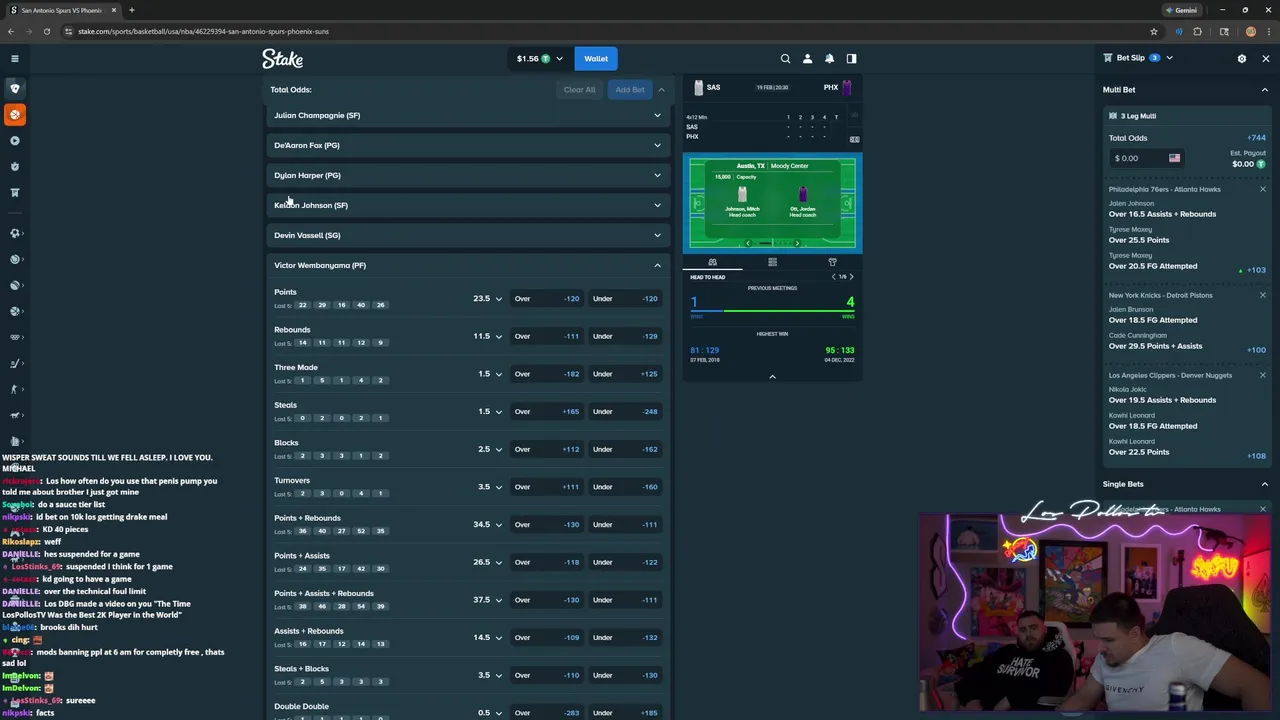Image resolution: width=1280 pixels, height=720 pixels.
Task: Open a new browser tab
Action: [x=131, y=10]
